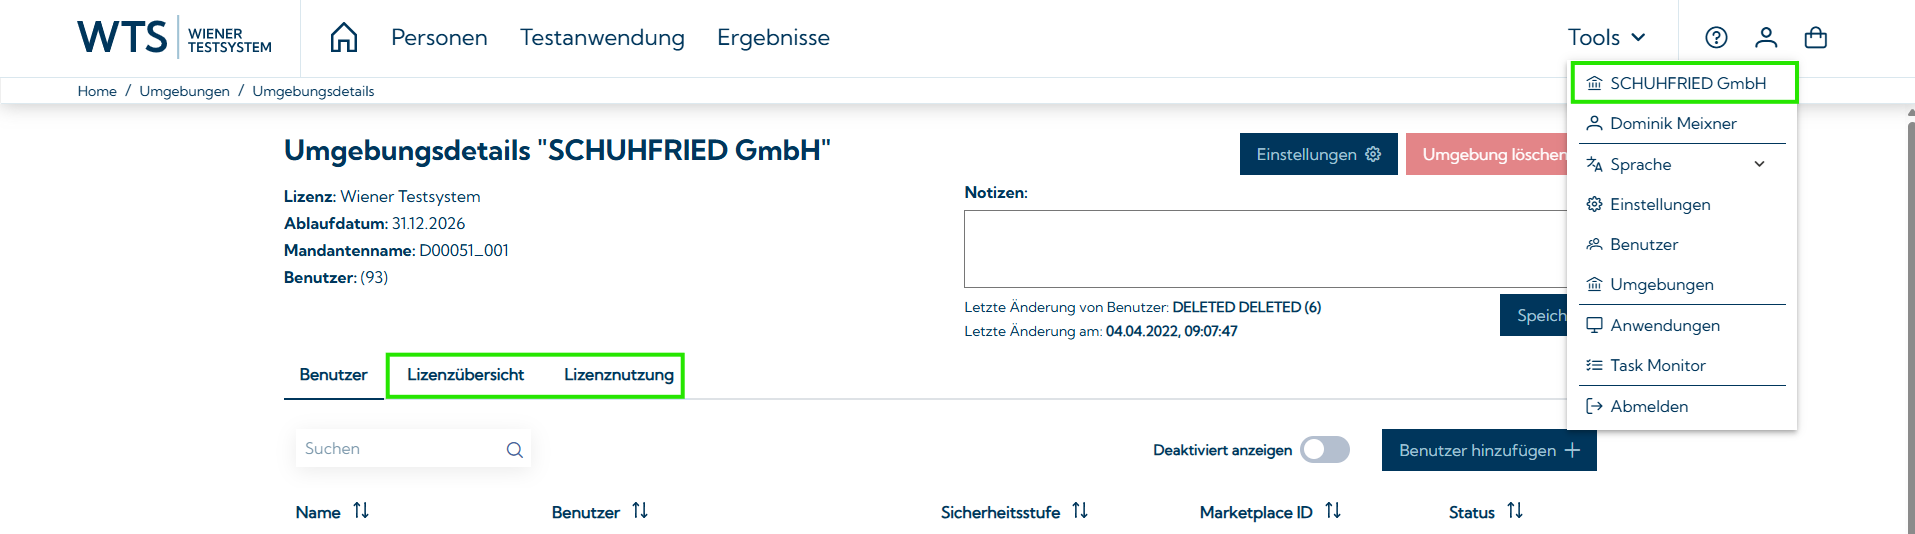The height and width of the screenshot is (534, 1915).
Task: Click the home icon in navigation bar
Action: point(344,38)
